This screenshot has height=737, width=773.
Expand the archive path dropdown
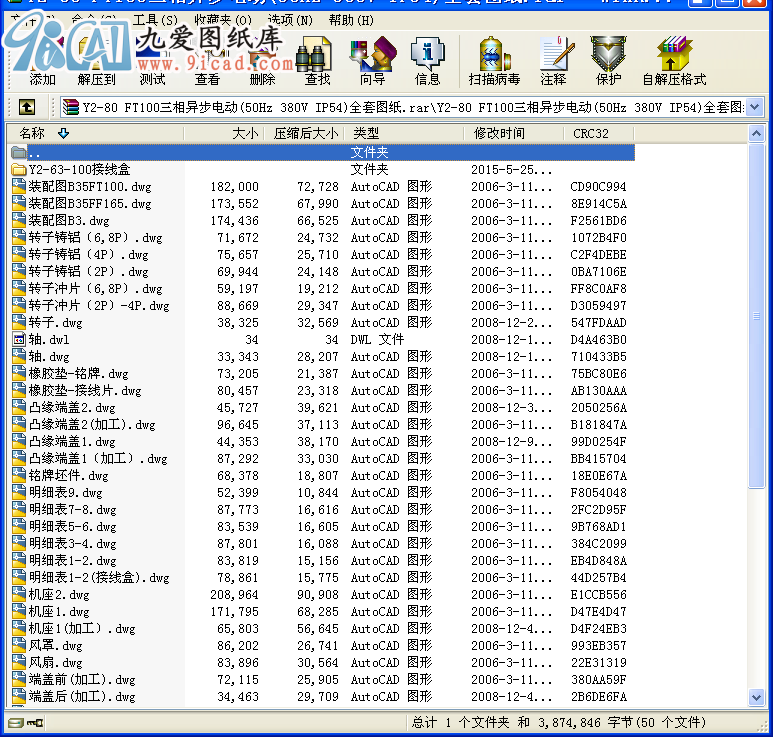pos(754,107)
